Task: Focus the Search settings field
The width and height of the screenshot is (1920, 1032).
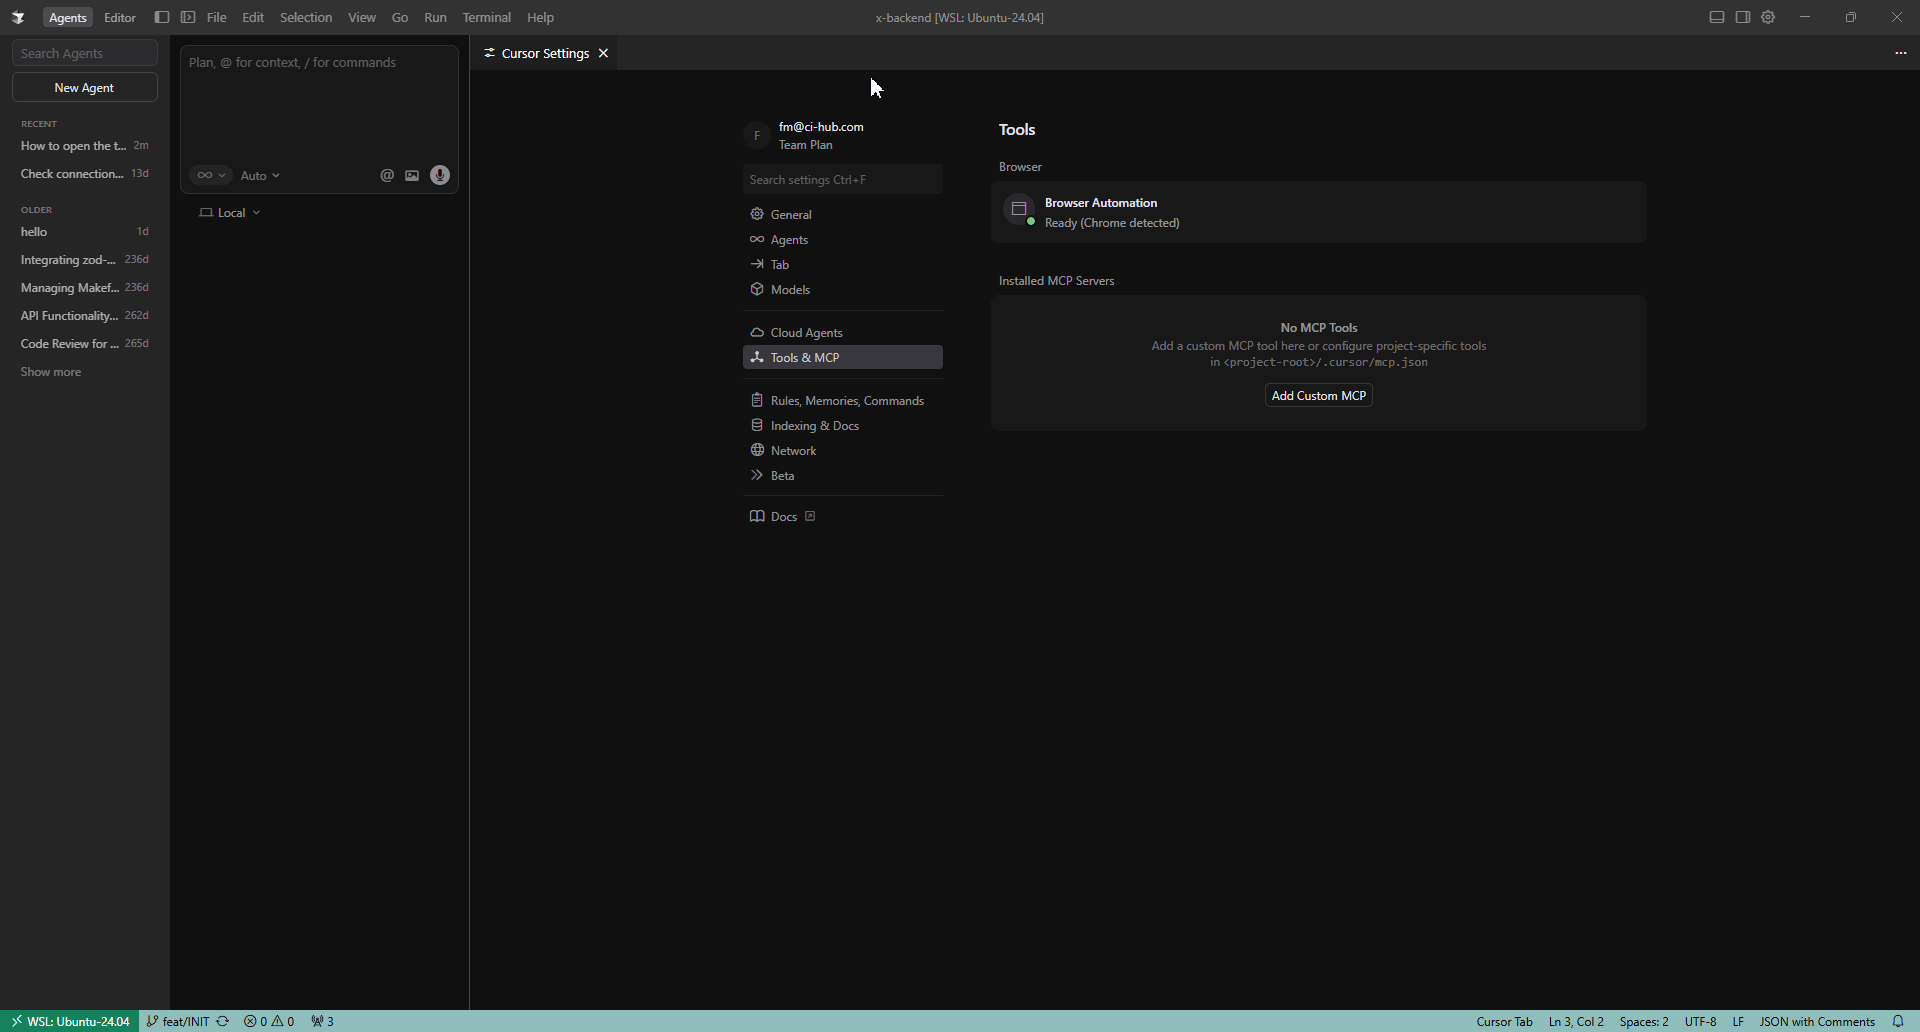Action: [x=842, y=180]
